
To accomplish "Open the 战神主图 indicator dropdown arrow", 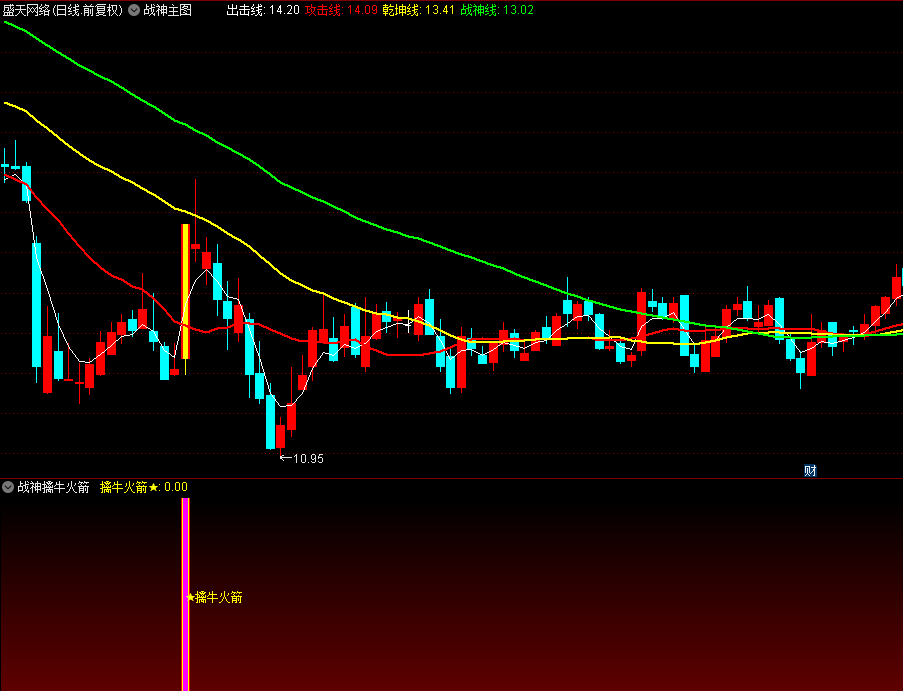I will tap(134, 11).
